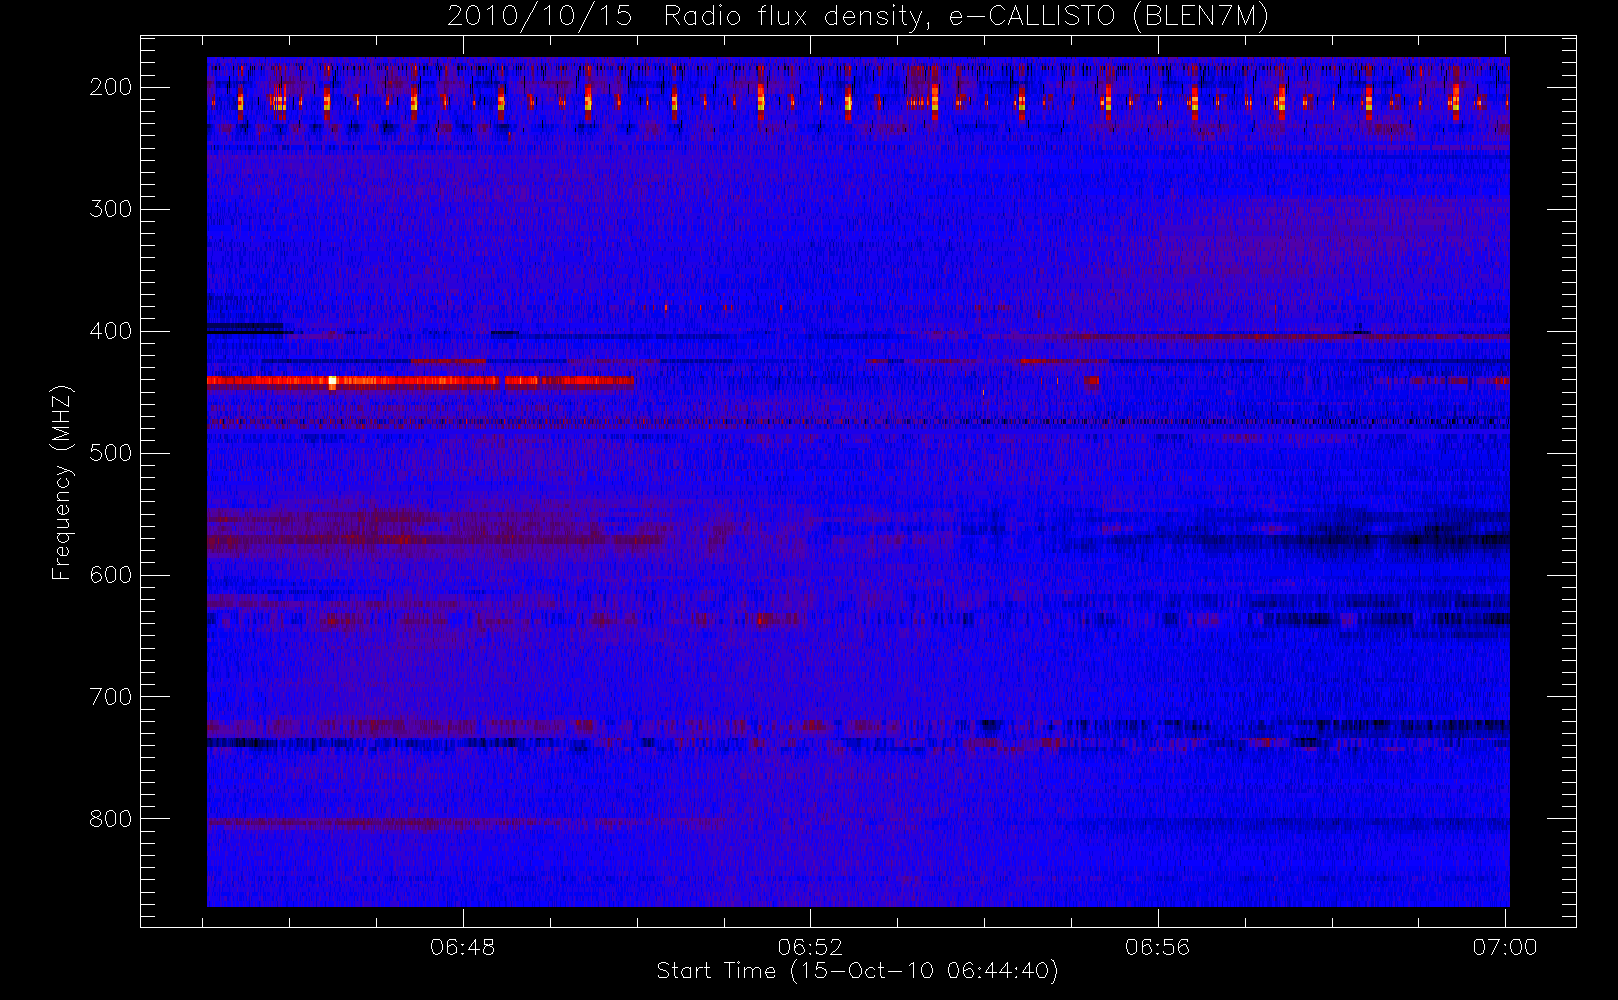The width and height of the screenshot is (1618, 1000).
Task: Click the 200 frequency tick label
Action: point(110,87)
